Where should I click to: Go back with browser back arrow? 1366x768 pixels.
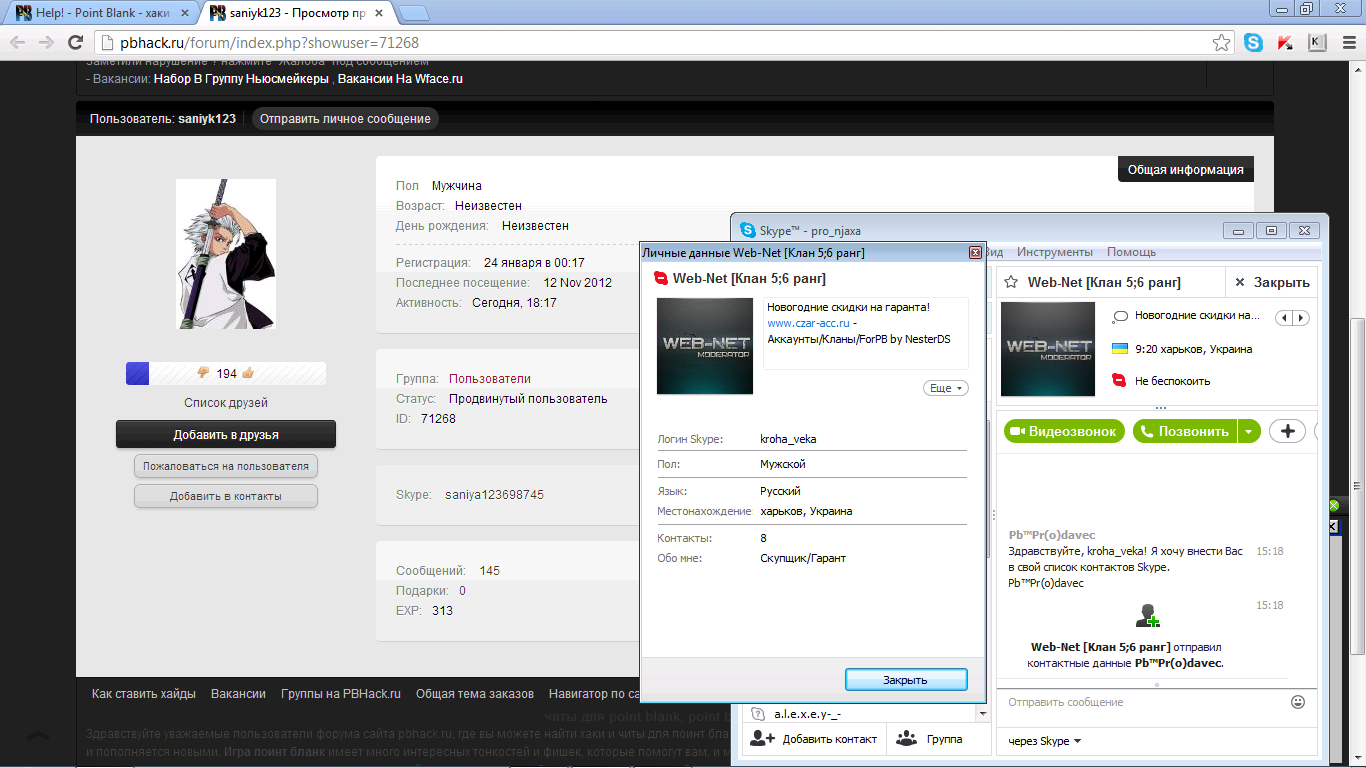click(x=18, y=43)
